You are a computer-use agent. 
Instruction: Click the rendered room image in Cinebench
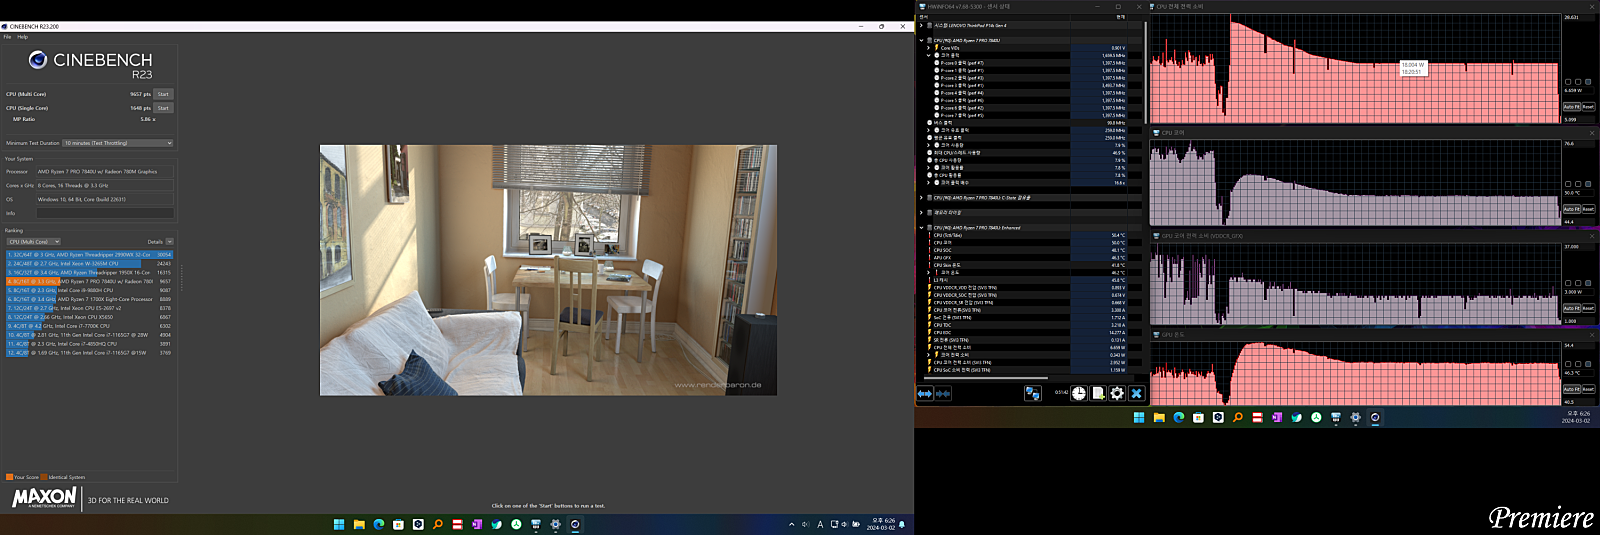[x=548, y=270]
